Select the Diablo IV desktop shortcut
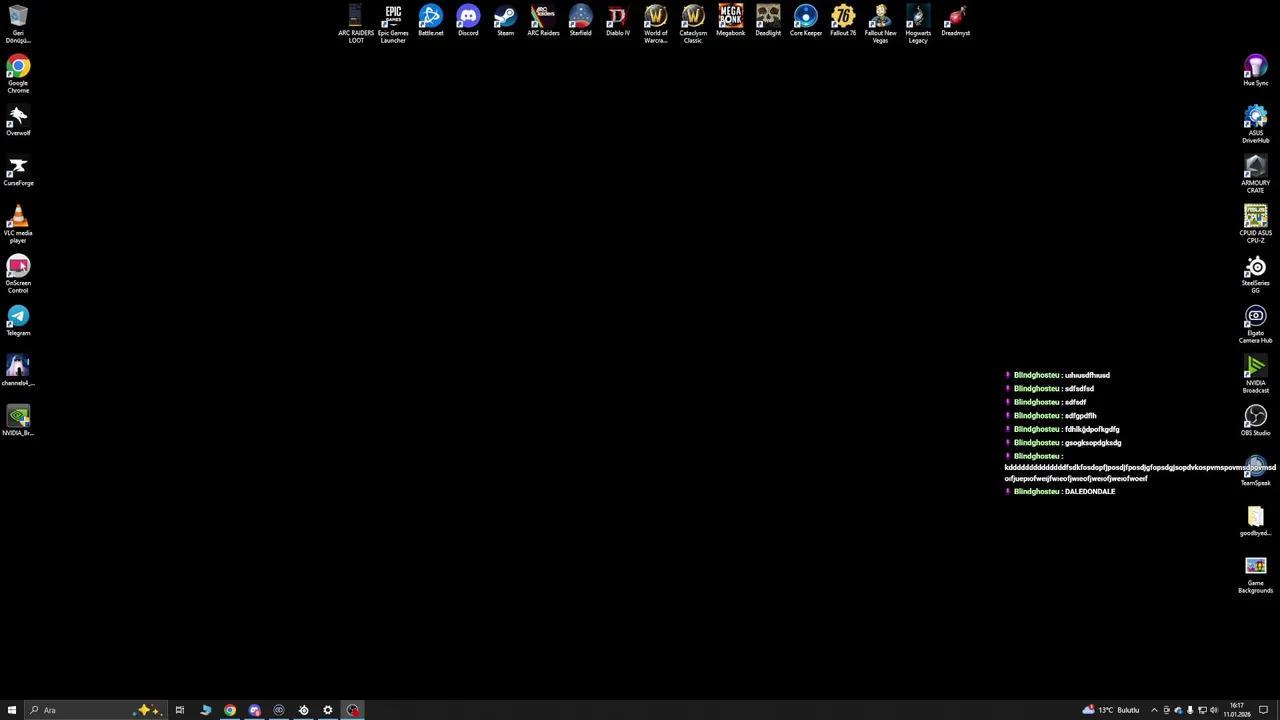 [x=618, y=21]
